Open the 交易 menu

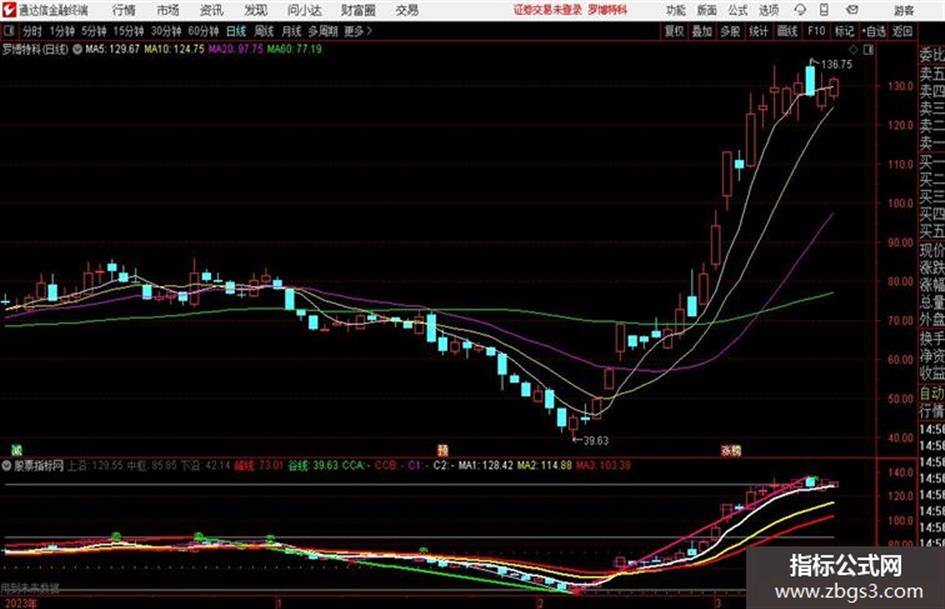pos(407,10)
